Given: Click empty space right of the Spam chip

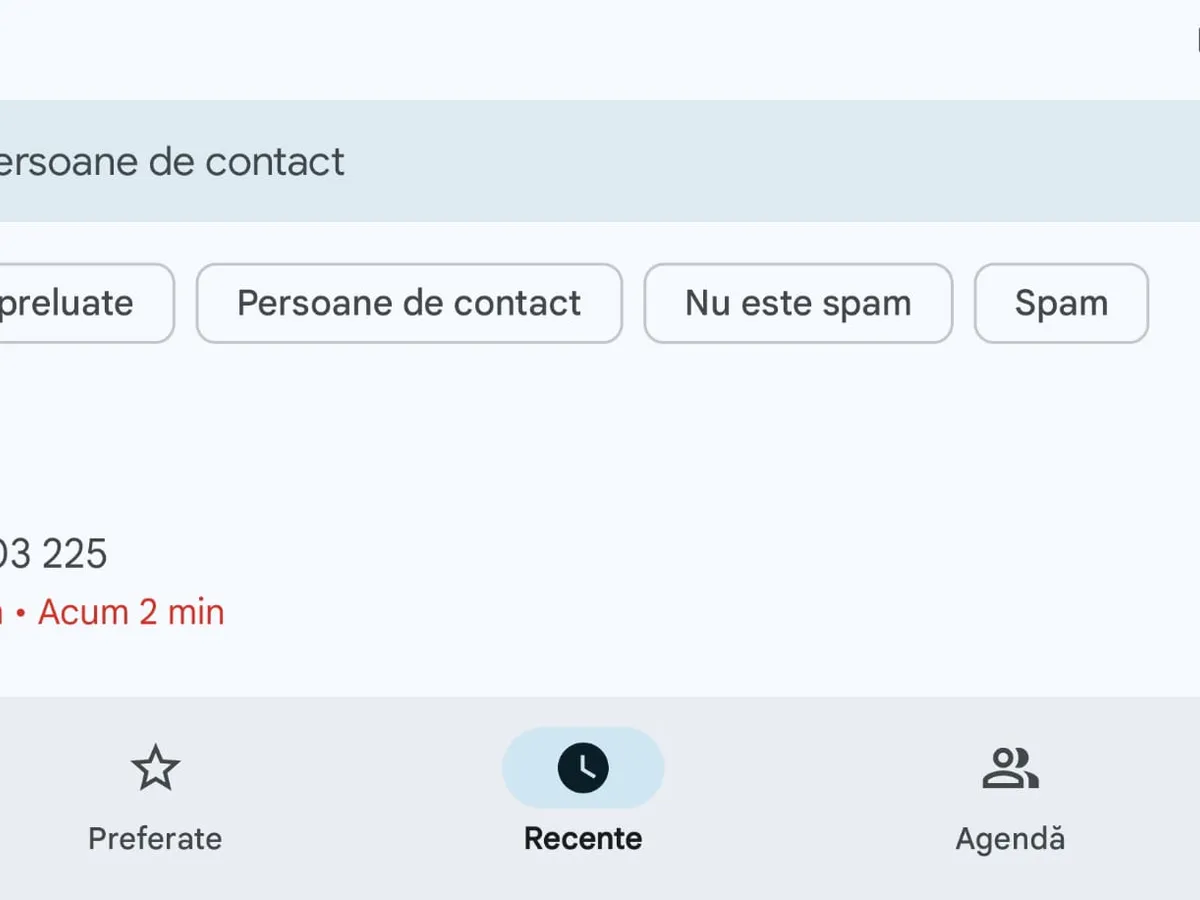Looking at the screenshot, I should click(1176, 303).
